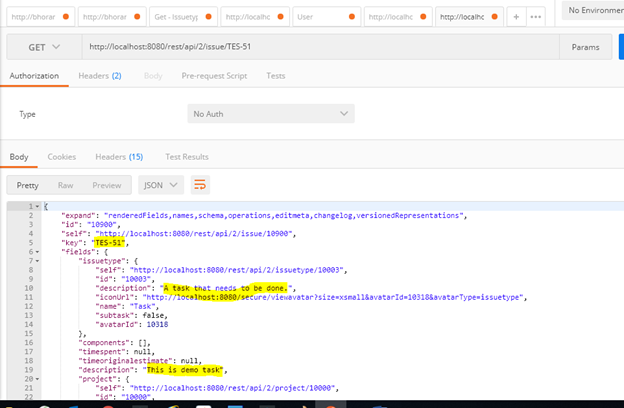Open the request Headers (2) tab
The width and height of the screenshot is (624, 408).
[101, 76]
